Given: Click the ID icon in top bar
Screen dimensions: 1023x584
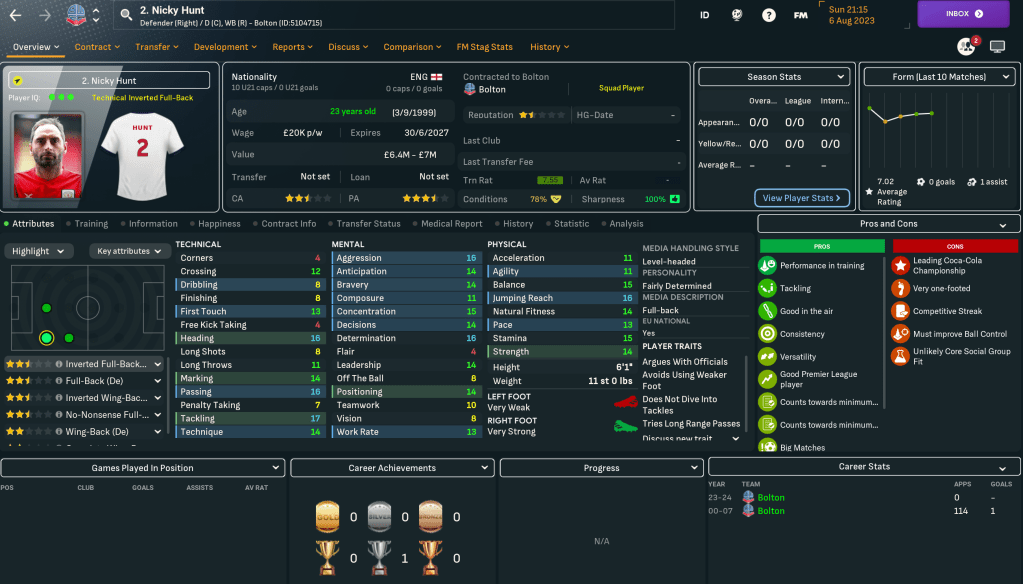Looking at the screenshot, I should click(704, 15).
